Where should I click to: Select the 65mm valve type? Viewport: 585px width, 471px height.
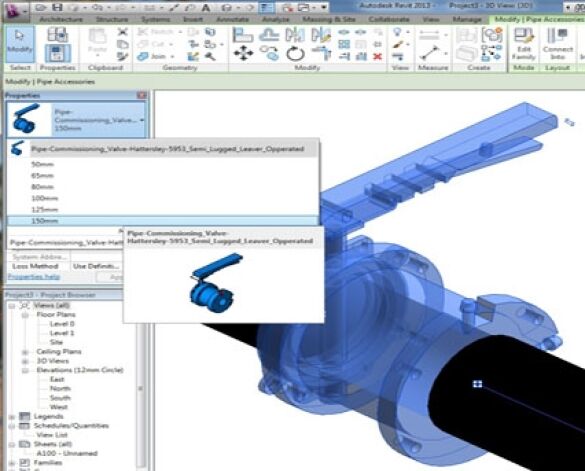pos(163,175)
